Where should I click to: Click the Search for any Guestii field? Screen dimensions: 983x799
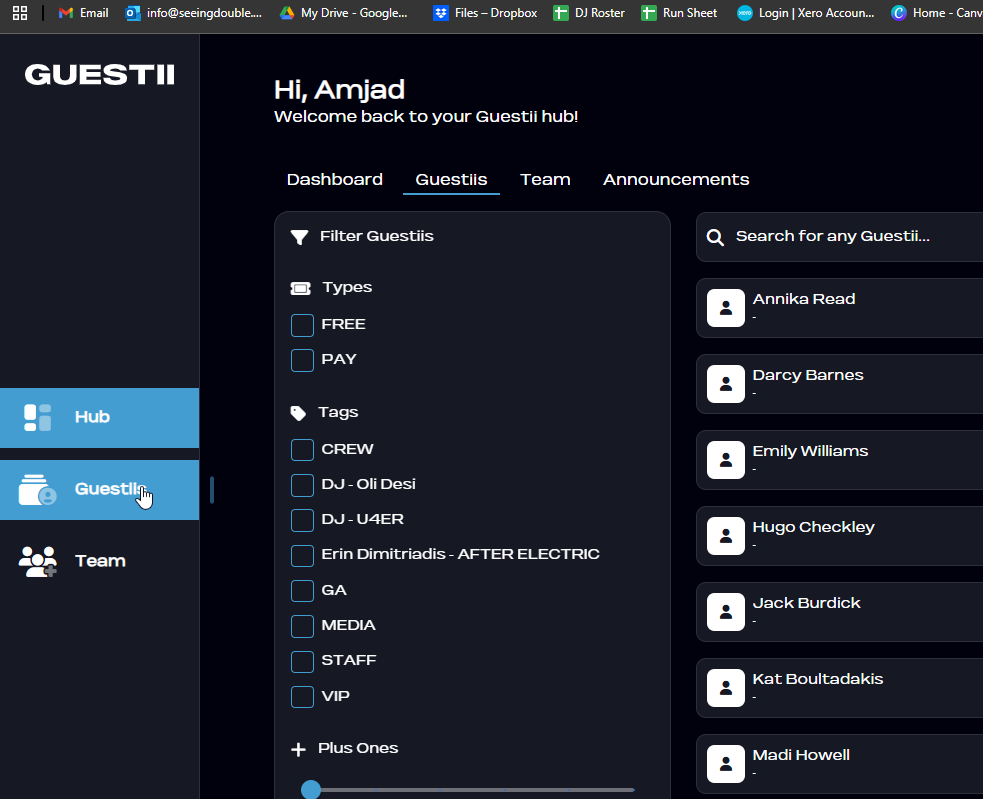click(x=839, y=237)
